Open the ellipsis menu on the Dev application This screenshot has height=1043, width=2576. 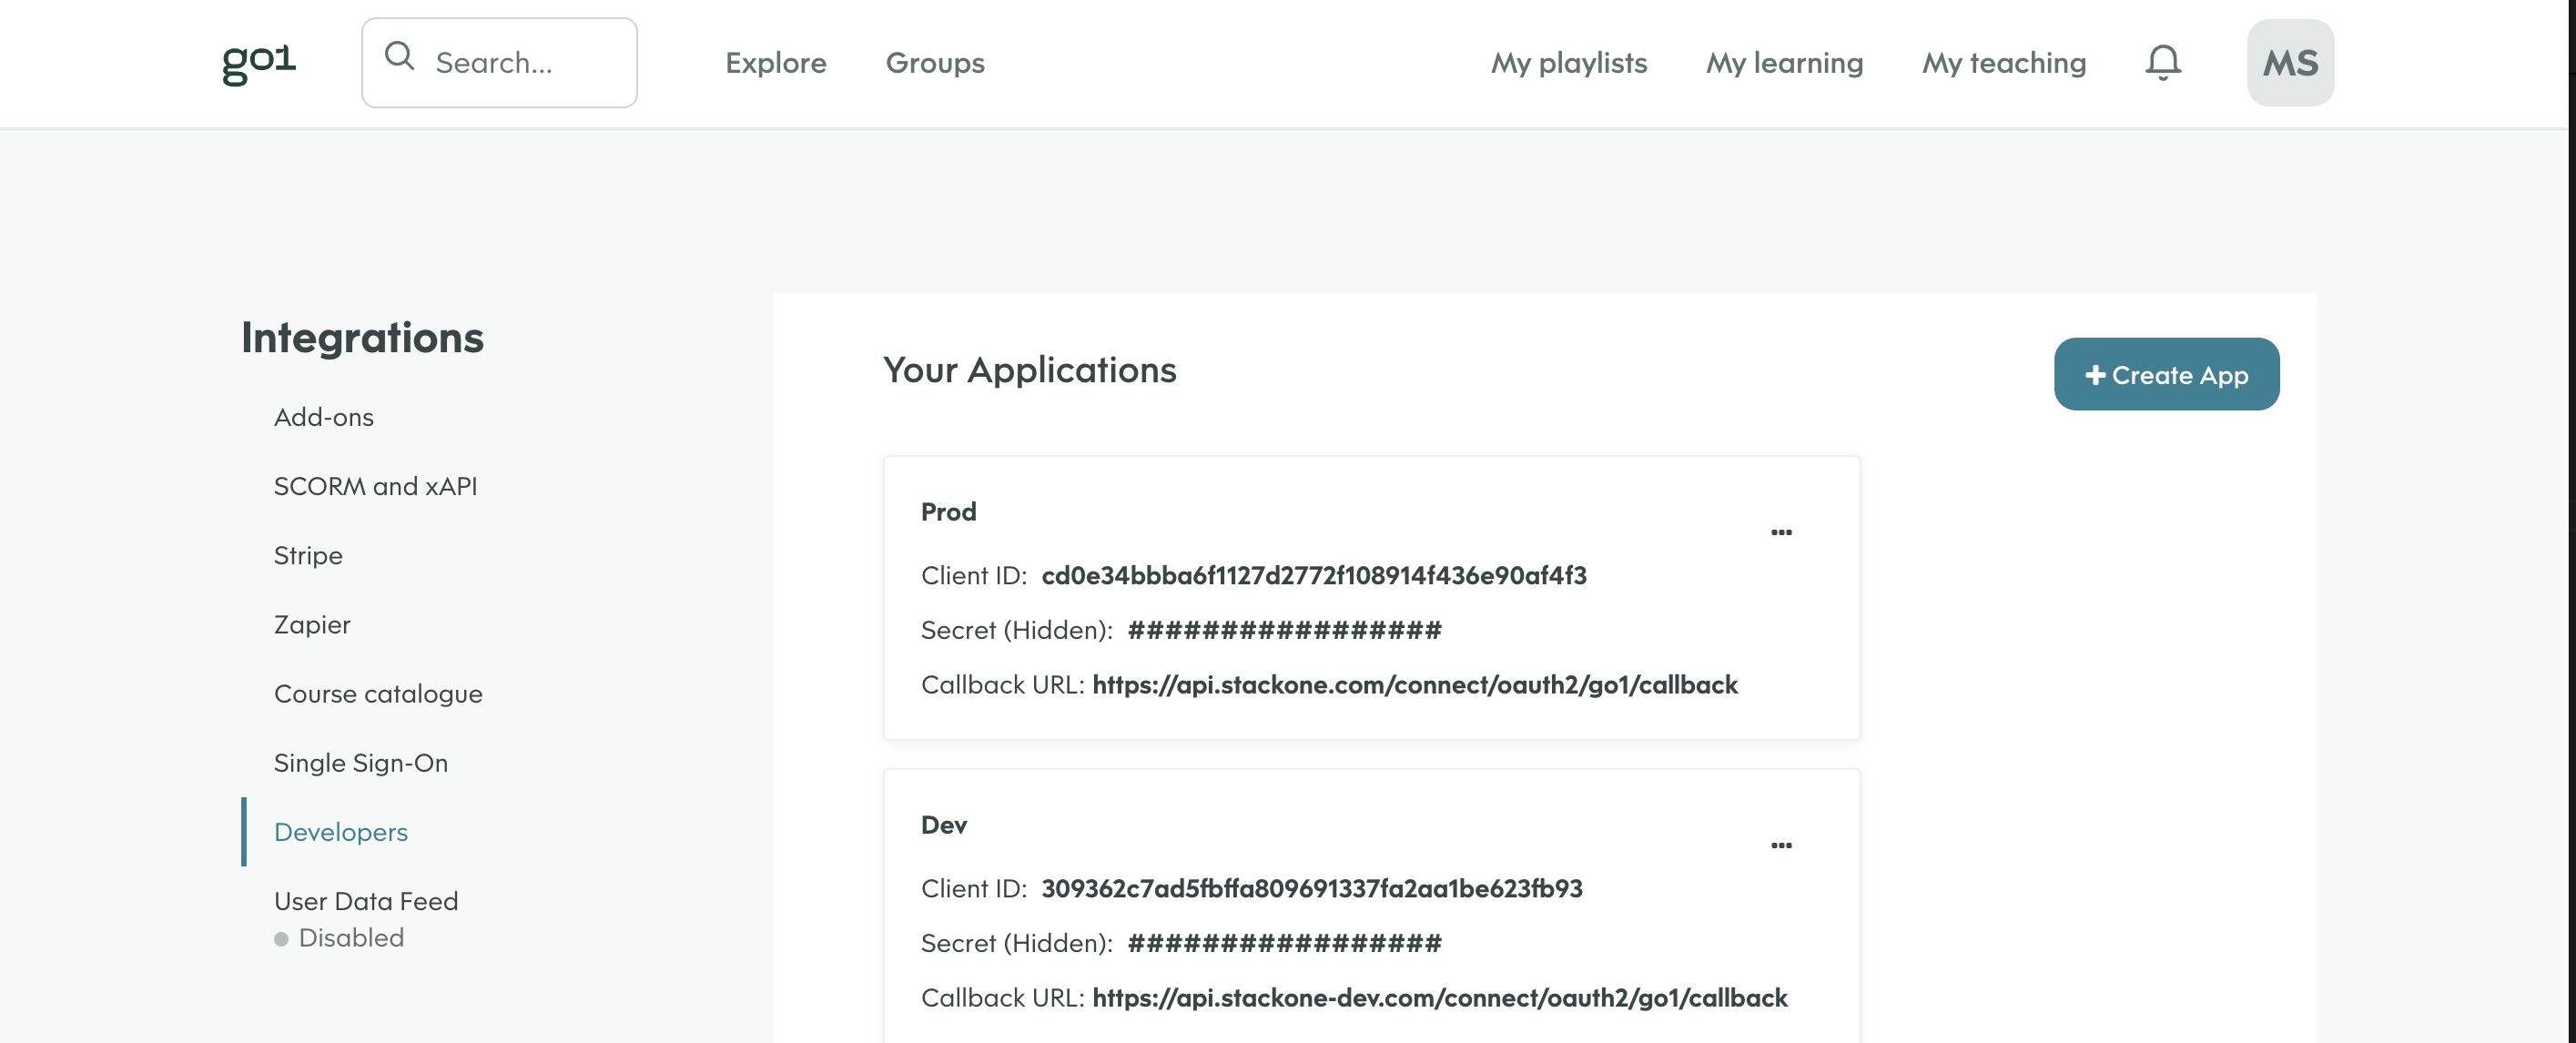pos(1782,845)
